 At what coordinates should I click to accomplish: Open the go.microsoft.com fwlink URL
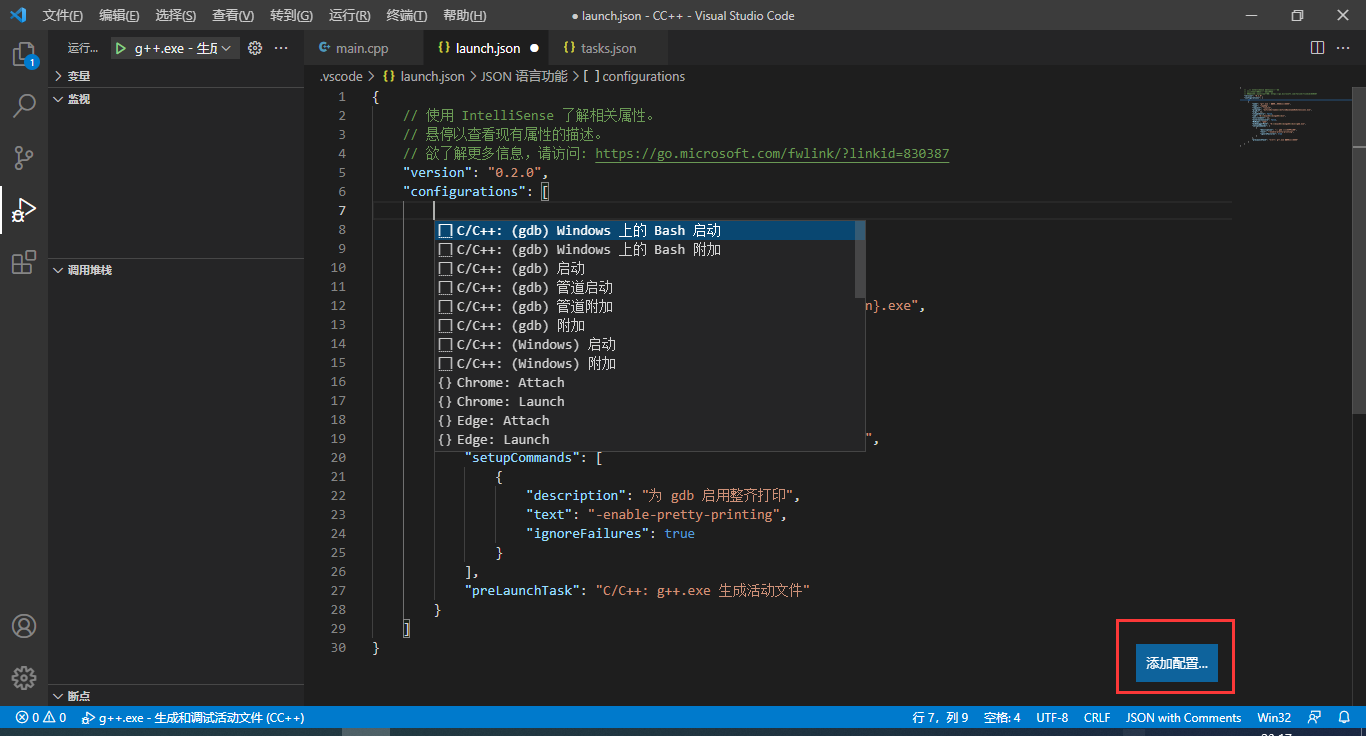click(x=772, y=154)
